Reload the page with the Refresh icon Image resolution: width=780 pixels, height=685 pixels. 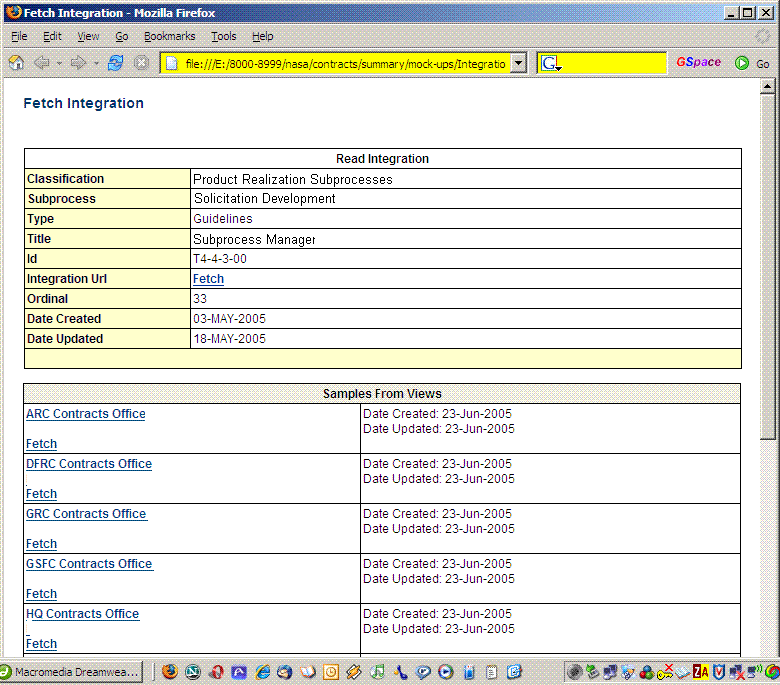tap(115, 63)
